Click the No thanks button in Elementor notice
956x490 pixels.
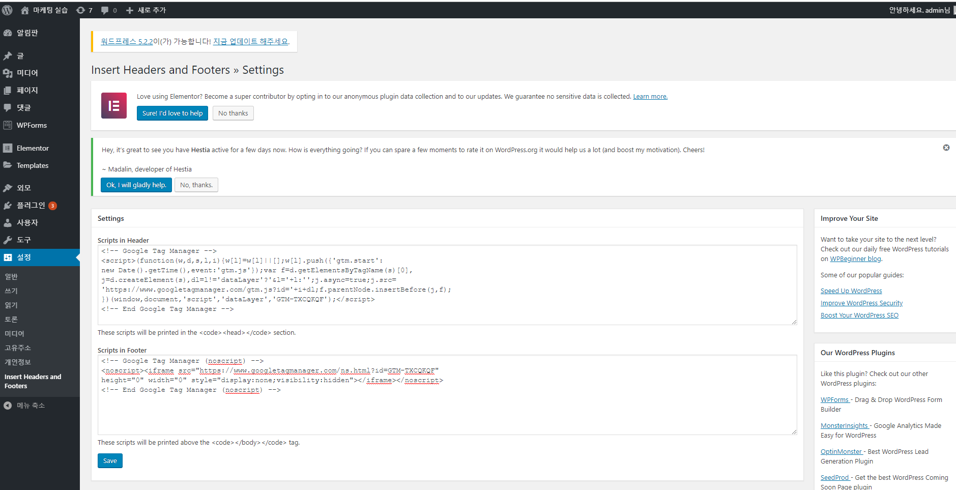coord(233,113)
